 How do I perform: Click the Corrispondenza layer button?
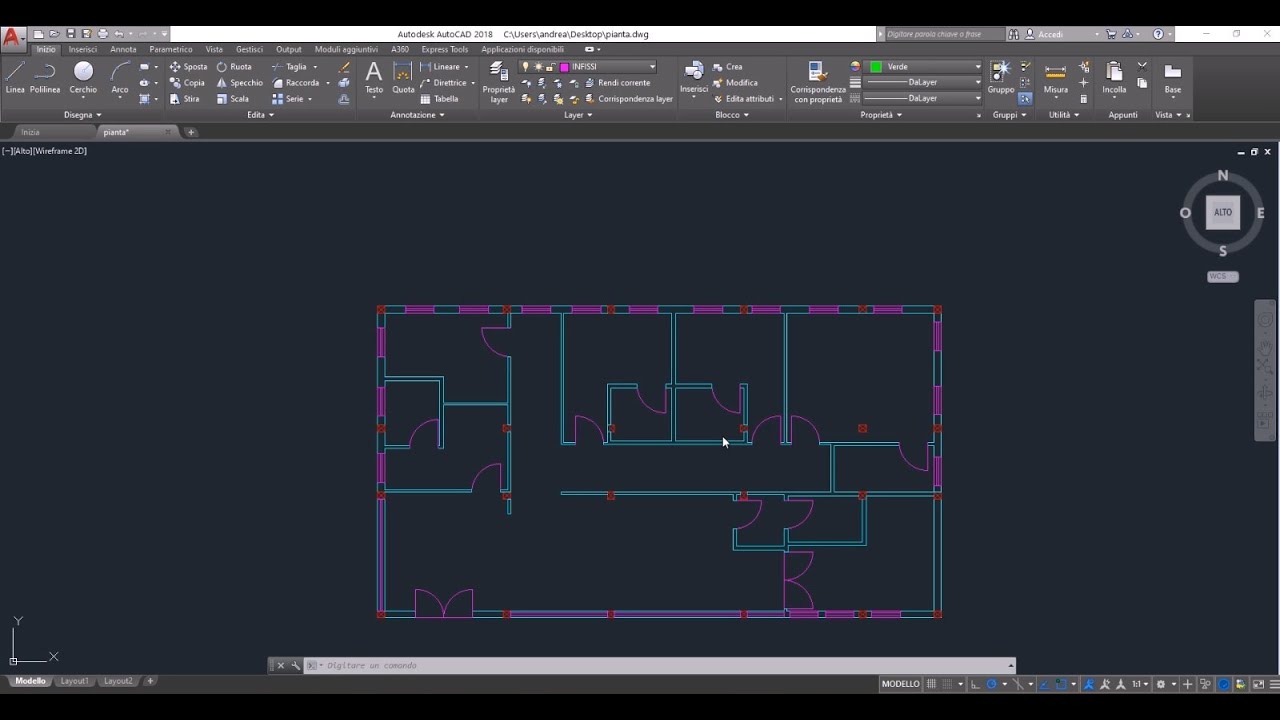628,99
